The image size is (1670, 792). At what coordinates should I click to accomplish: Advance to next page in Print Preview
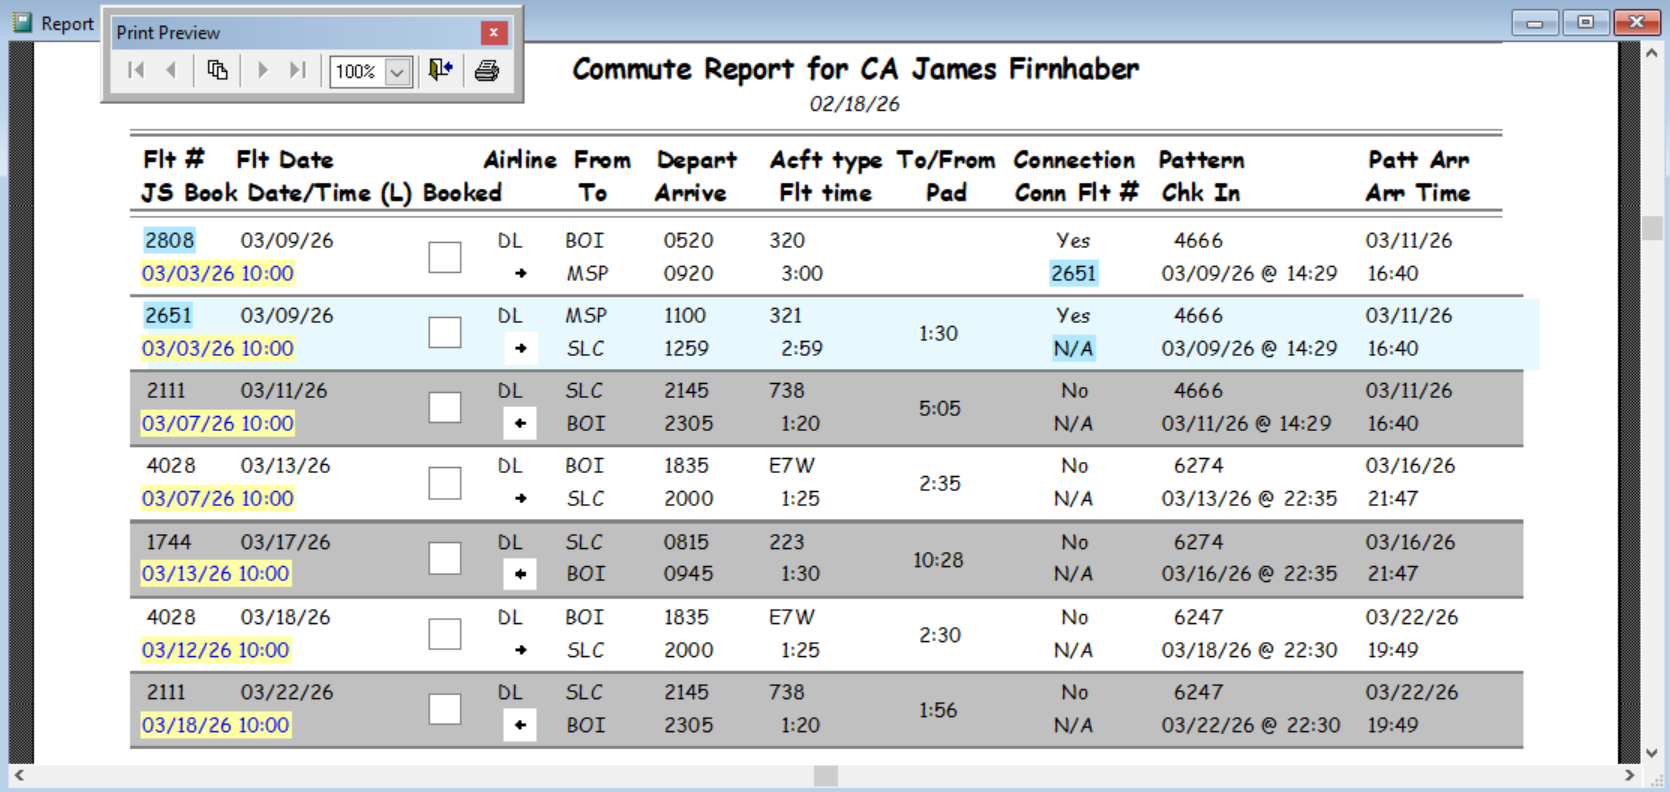click(263, 70)
